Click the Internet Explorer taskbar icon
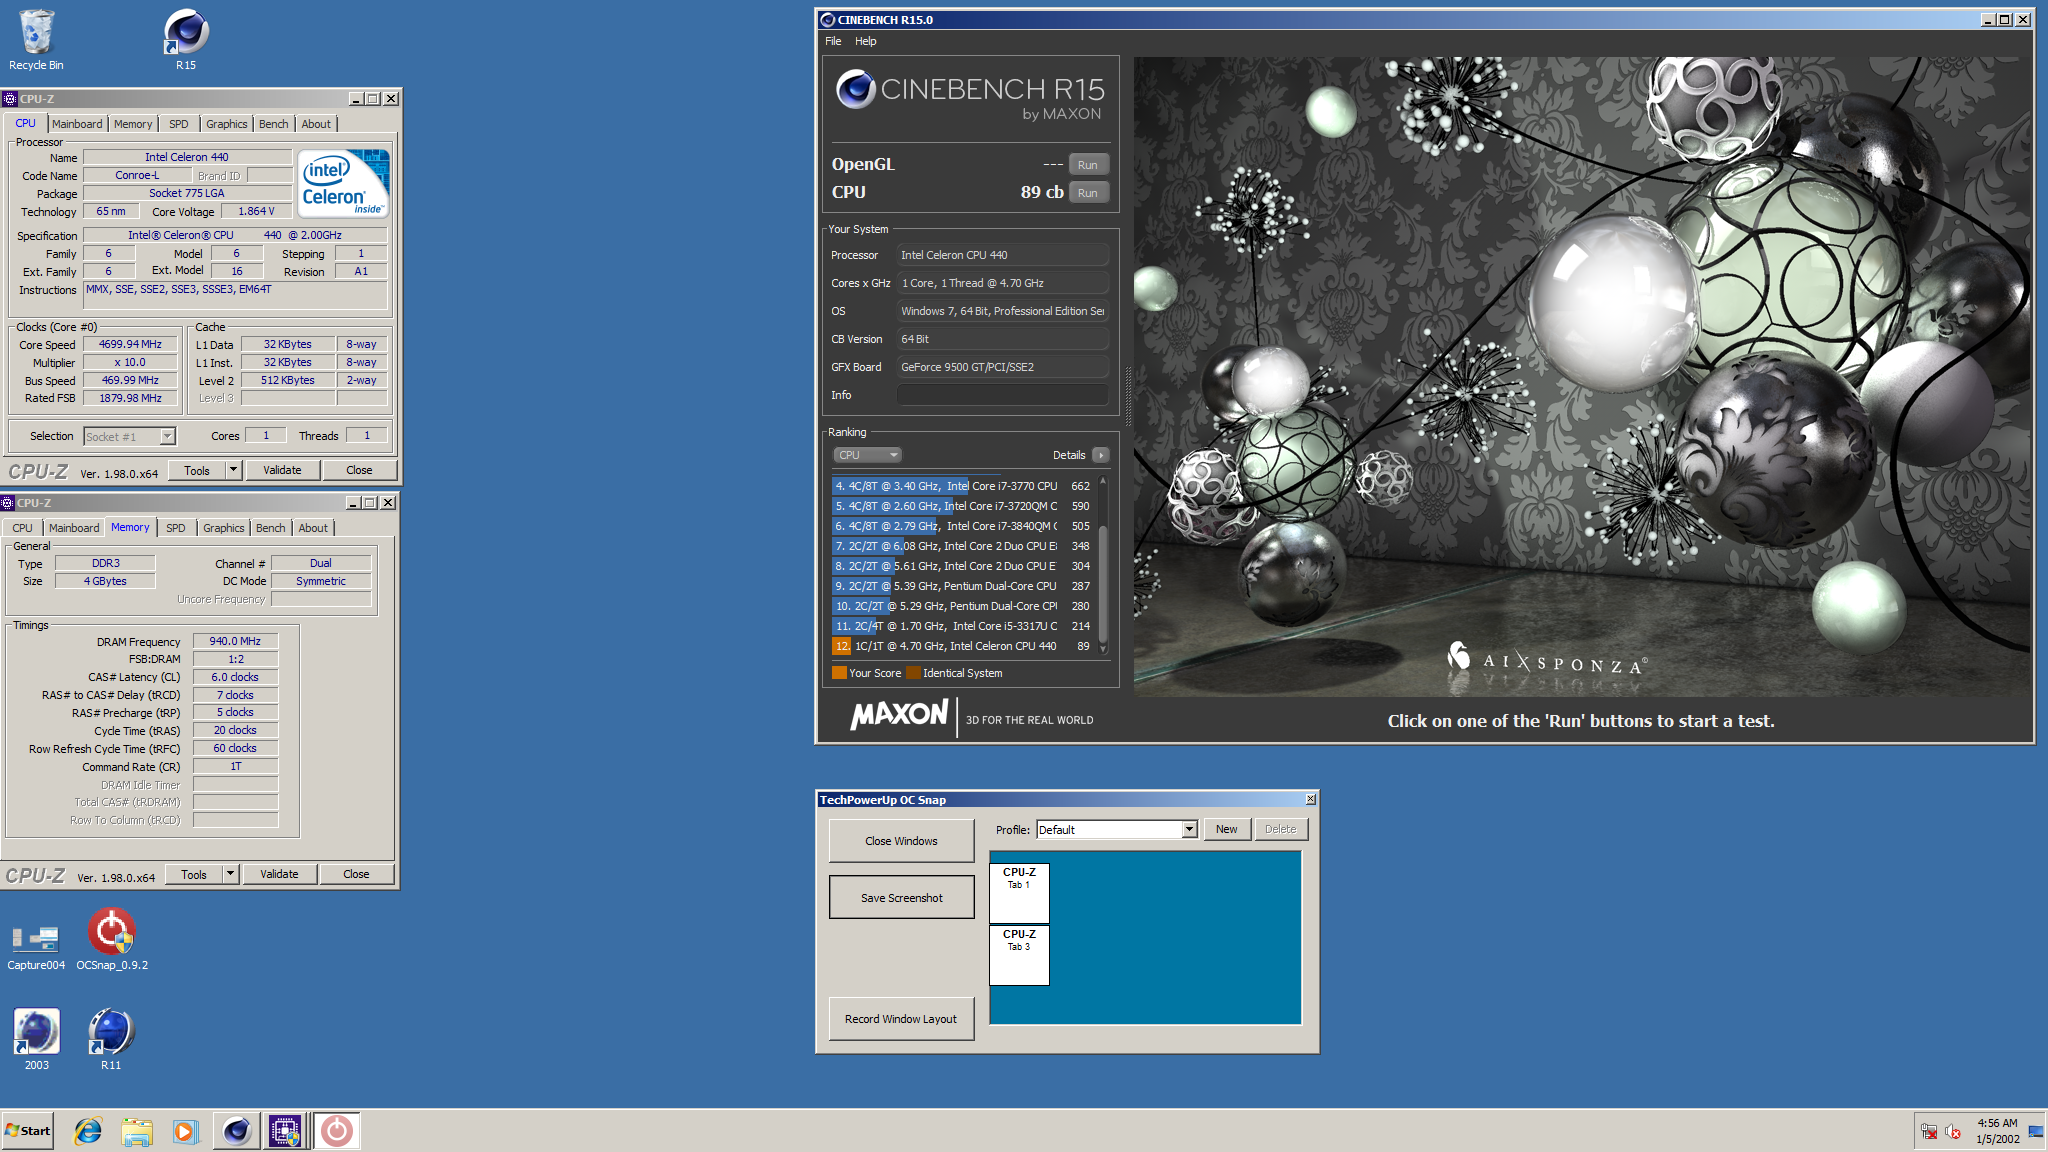Image resolution: width=2048 pixels, height=1152 pixels. pos(88,1131)
